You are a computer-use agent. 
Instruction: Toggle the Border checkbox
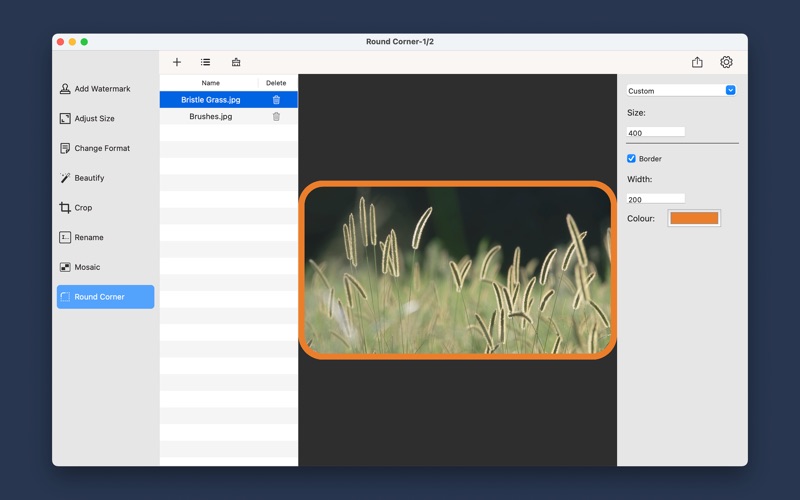click(x=631, y=159)
